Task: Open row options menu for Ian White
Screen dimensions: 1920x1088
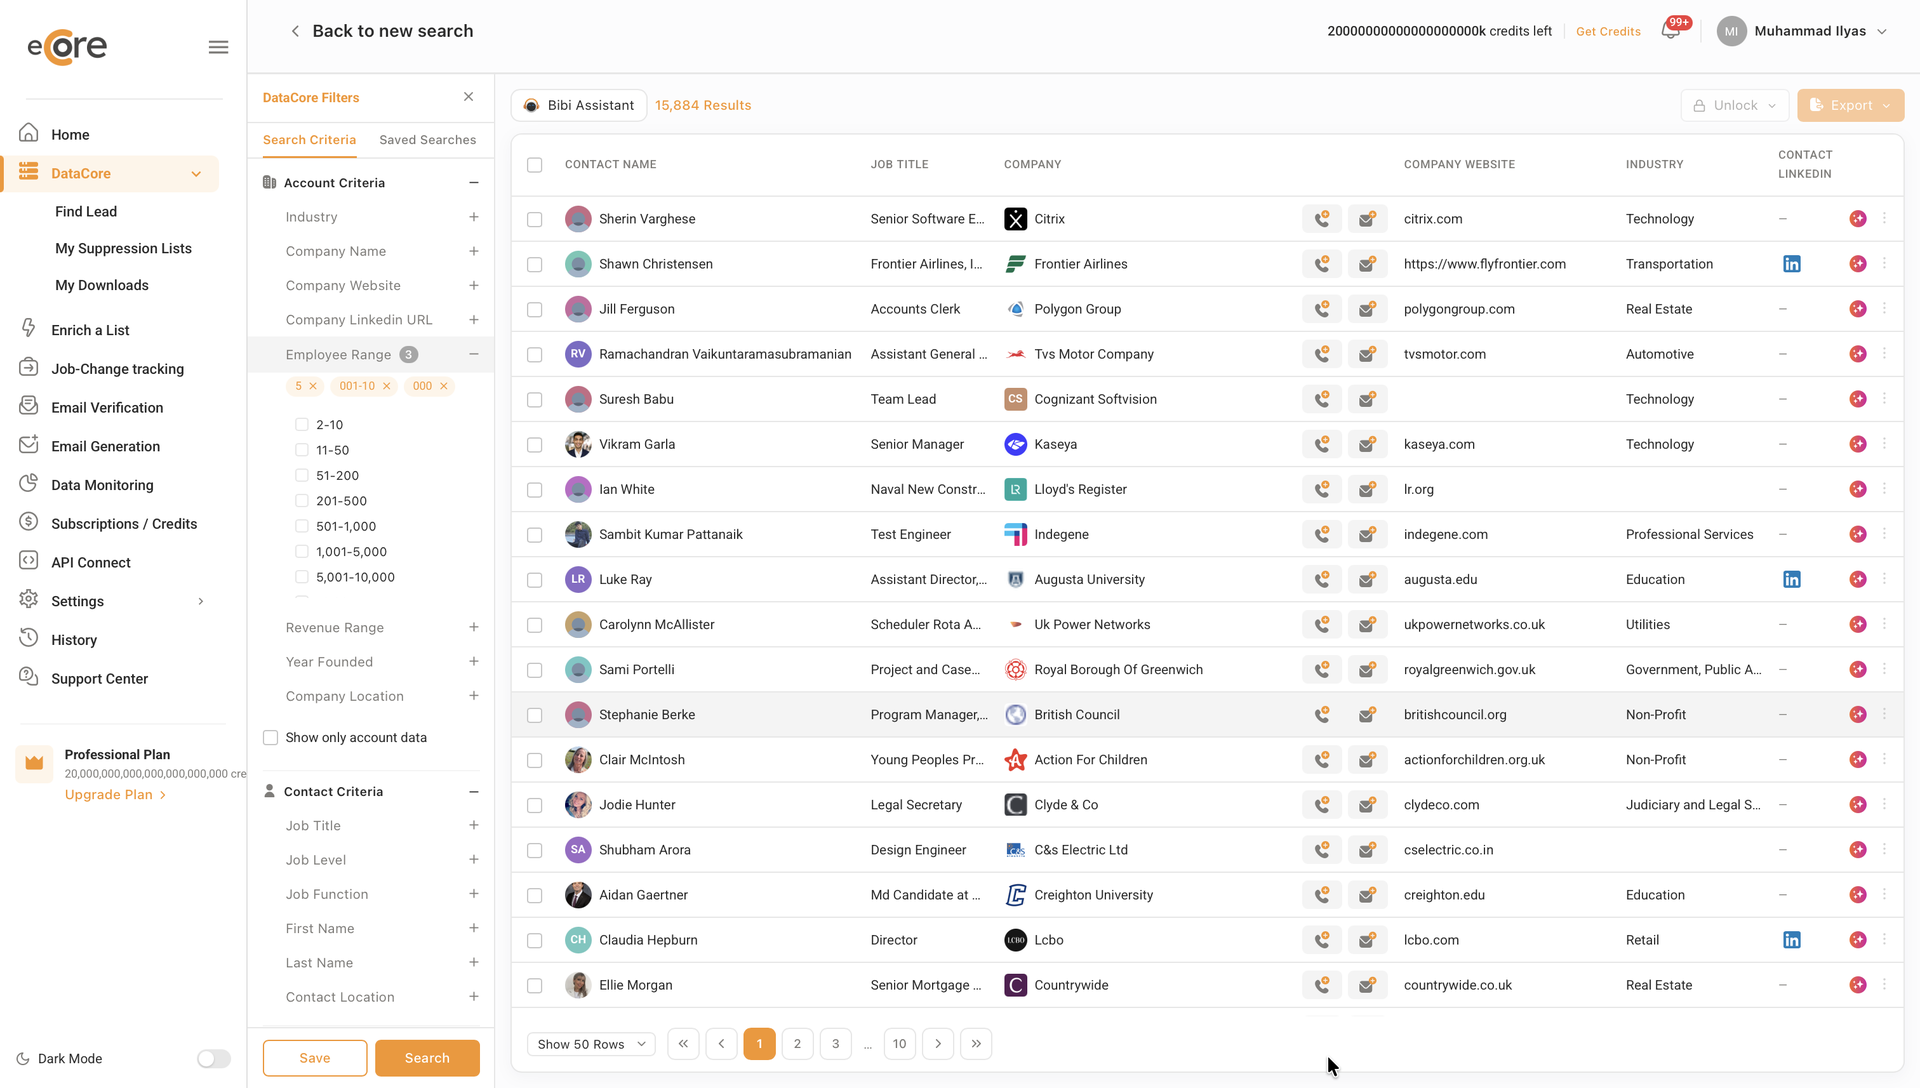Action: 1885,489
